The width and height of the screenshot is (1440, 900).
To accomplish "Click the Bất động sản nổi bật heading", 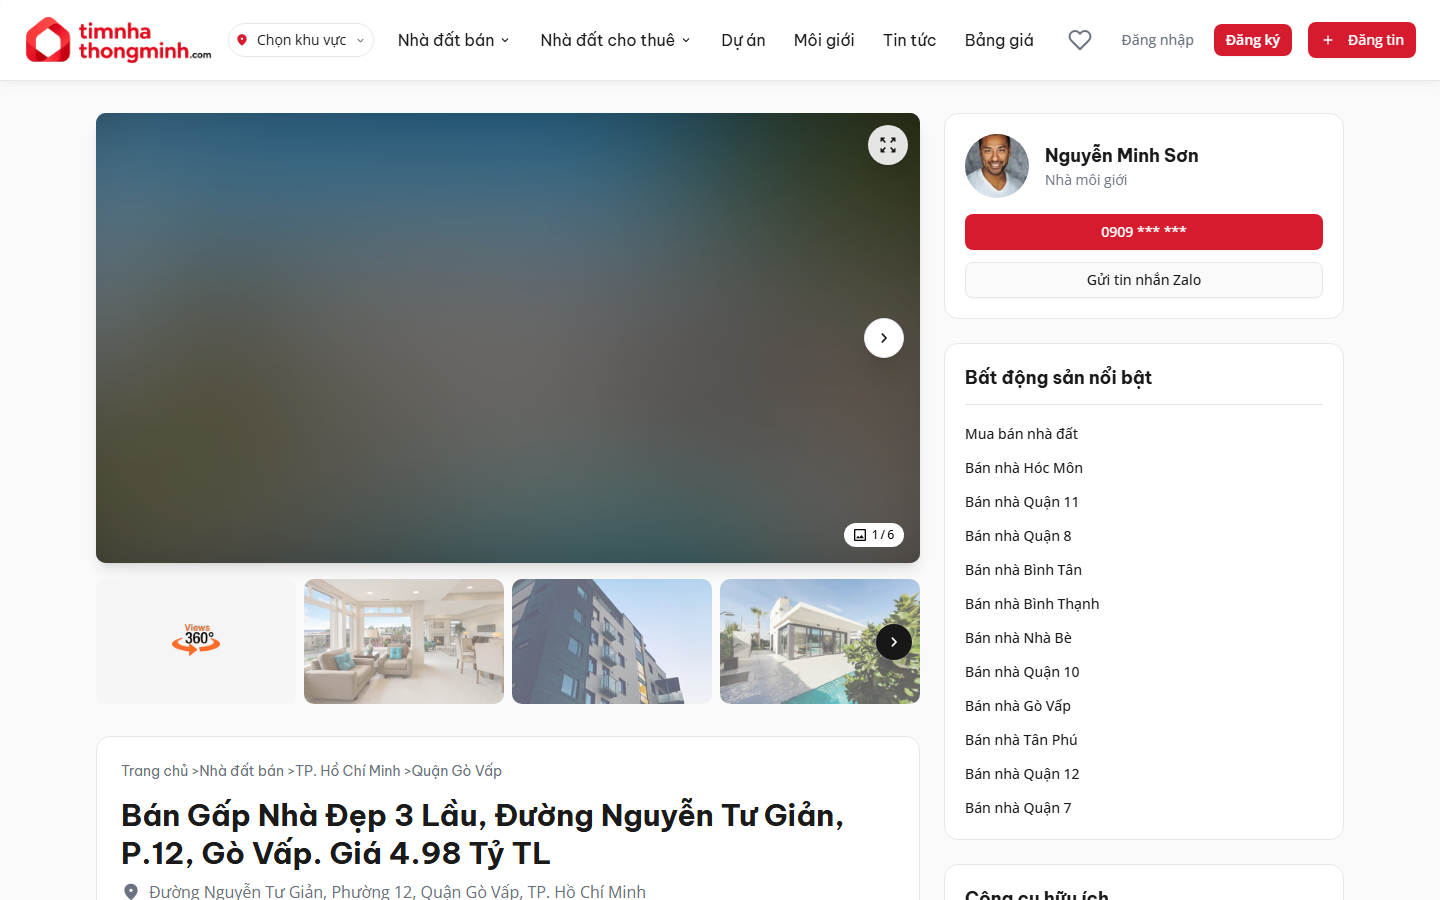I will (x=1058, y=377).
